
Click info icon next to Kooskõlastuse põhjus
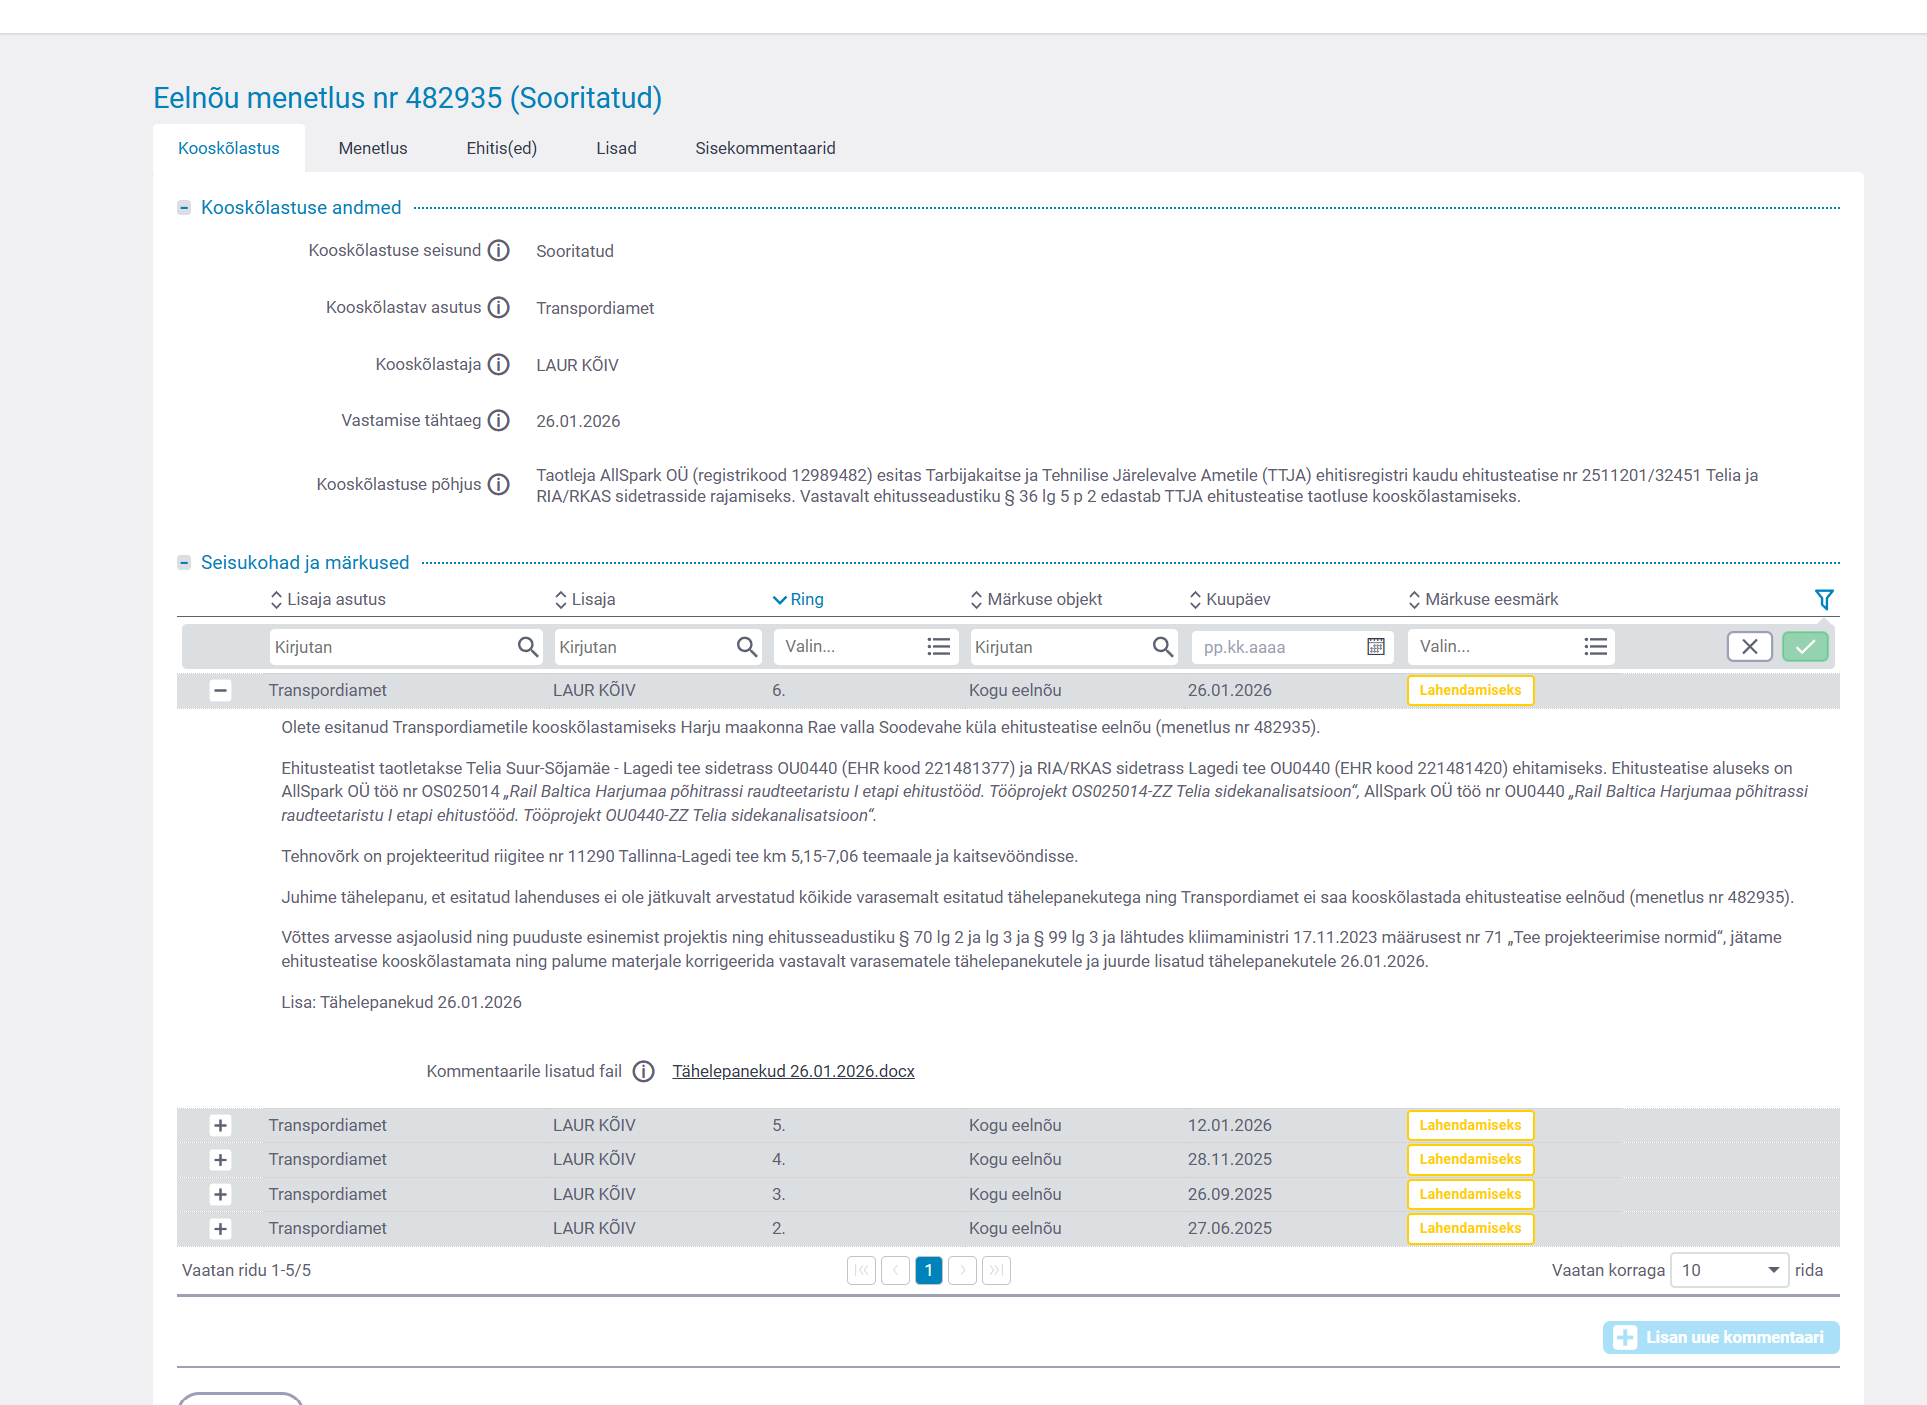click(498, 485)
